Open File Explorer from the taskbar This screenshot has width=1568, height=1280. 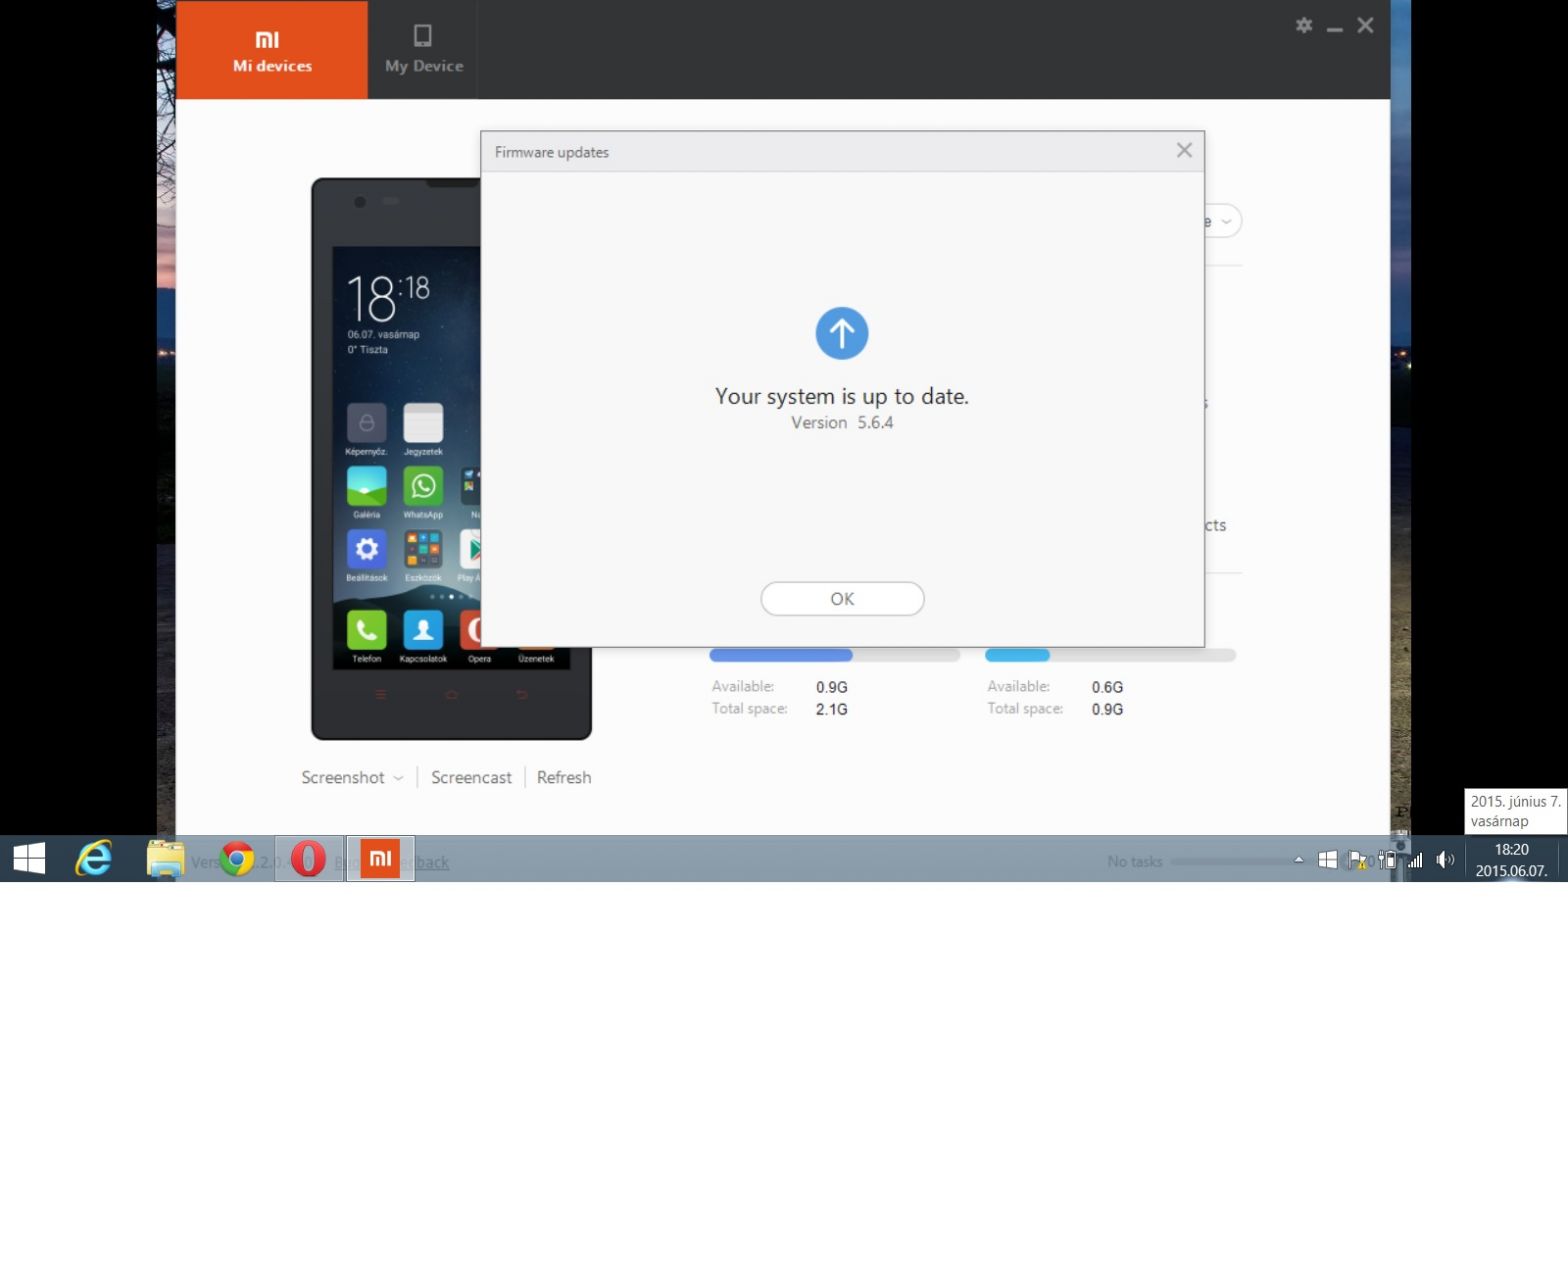[x=165, y=858]
